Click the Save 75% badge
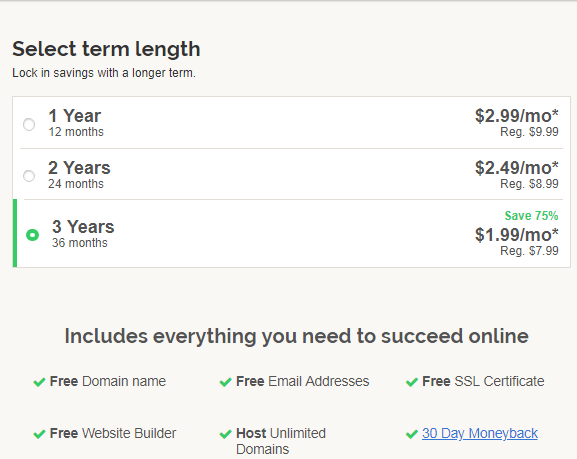 point(531,216)
